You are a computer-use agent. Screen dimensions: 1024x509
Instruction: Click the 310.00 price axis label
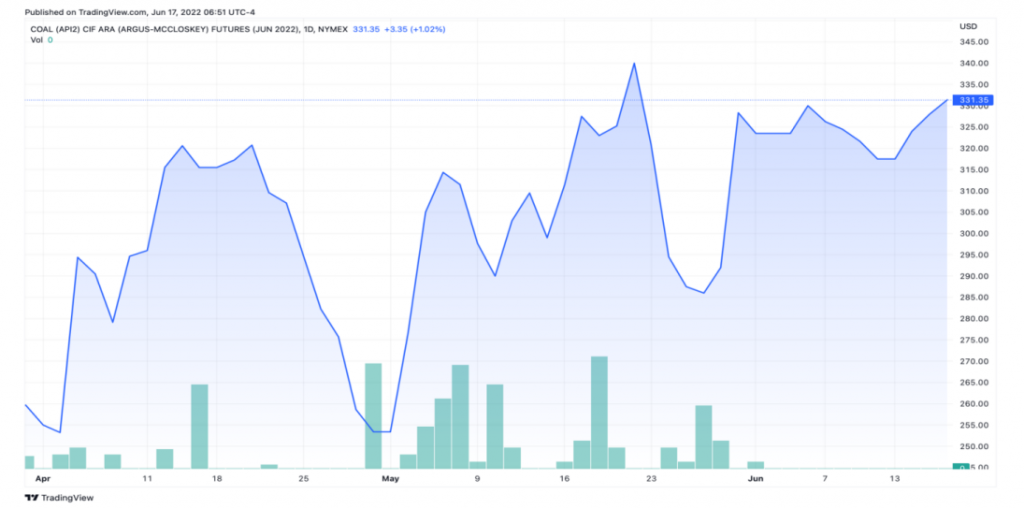972,191
